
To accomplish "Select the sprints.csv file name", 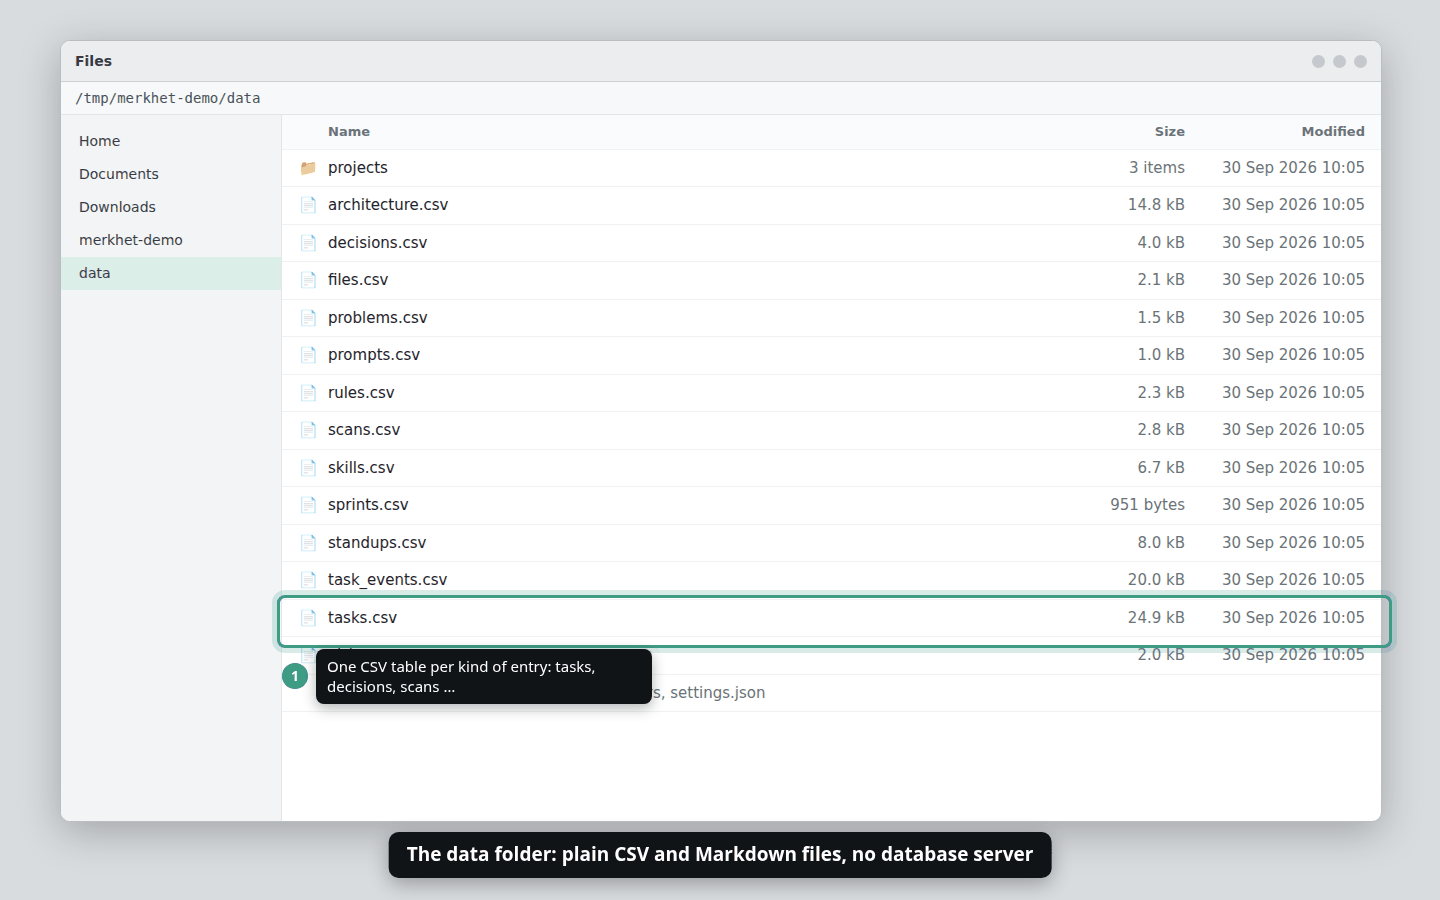I will click(x=368, y=505).
